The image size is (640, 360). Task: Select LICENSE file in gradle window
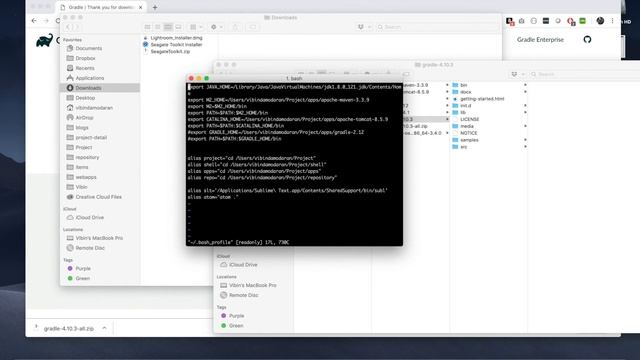click(x=466, y=119)
